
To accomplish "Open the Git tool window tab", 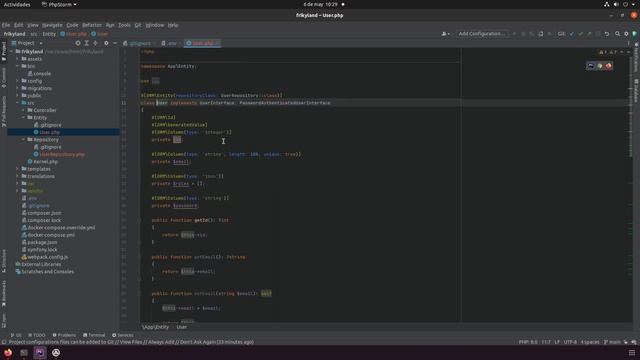I will [x=16, y=335].
